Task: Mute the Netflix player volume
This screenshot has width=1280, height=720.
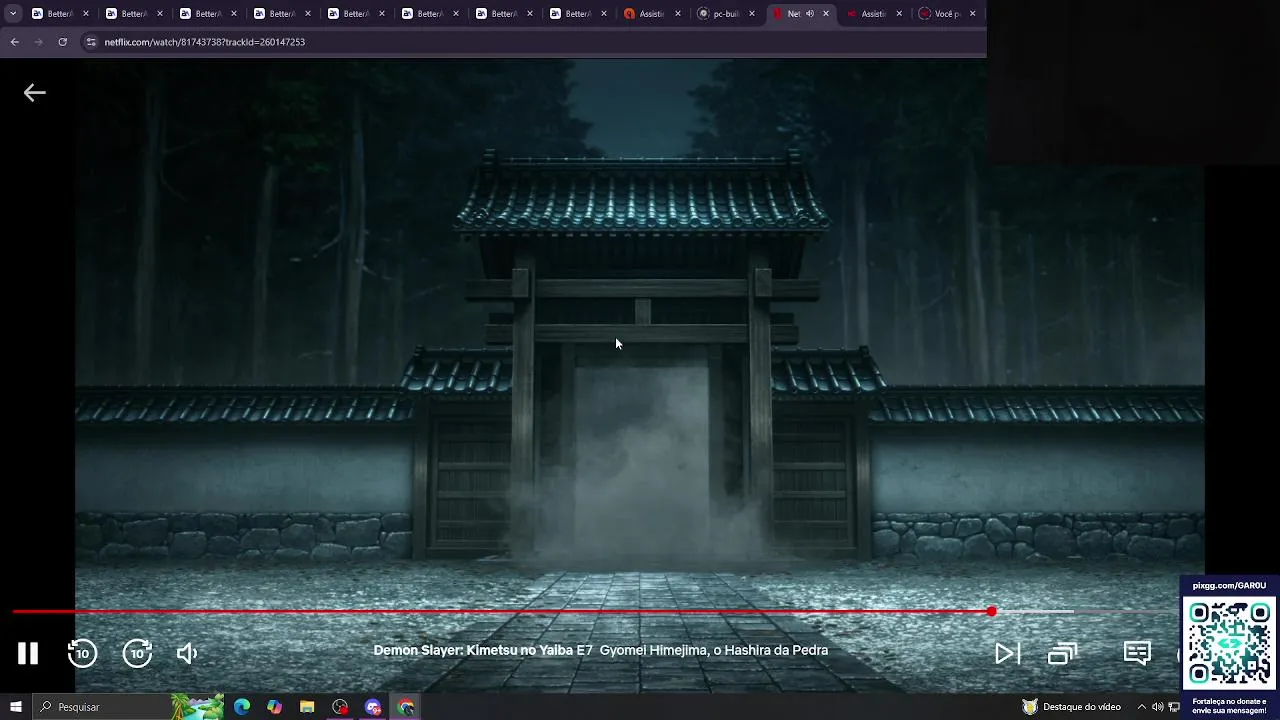Action: 187,654
